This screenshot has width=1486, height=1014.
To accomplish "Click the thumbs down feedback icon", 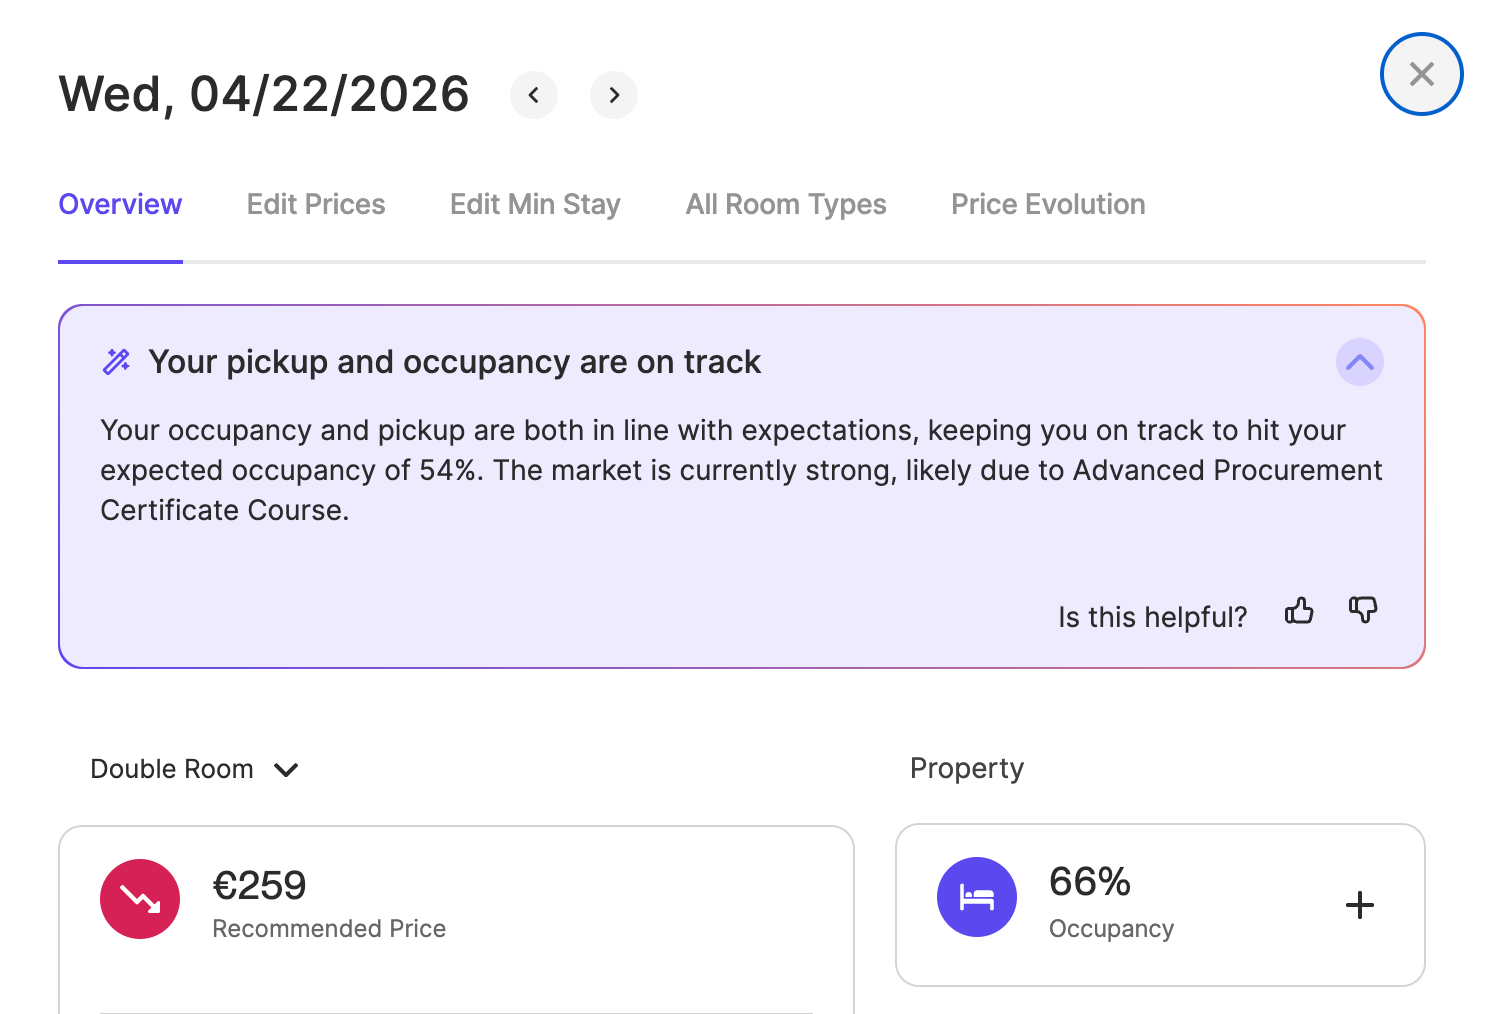I will click(1362, 610).
